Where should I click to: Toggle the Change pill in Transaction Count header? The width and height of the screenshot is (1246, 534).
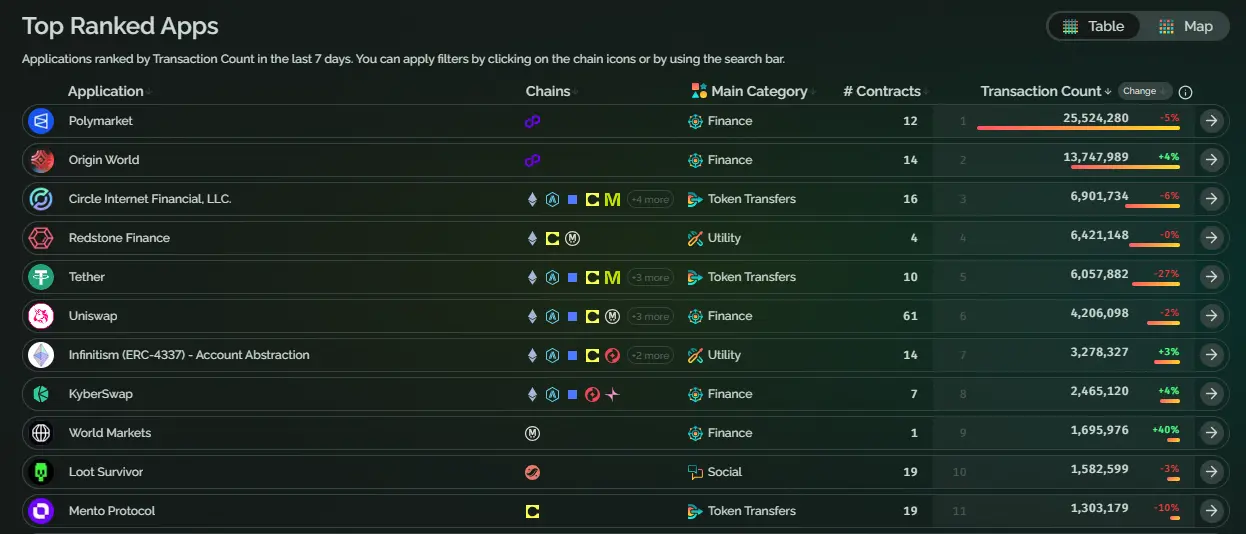1144,91
